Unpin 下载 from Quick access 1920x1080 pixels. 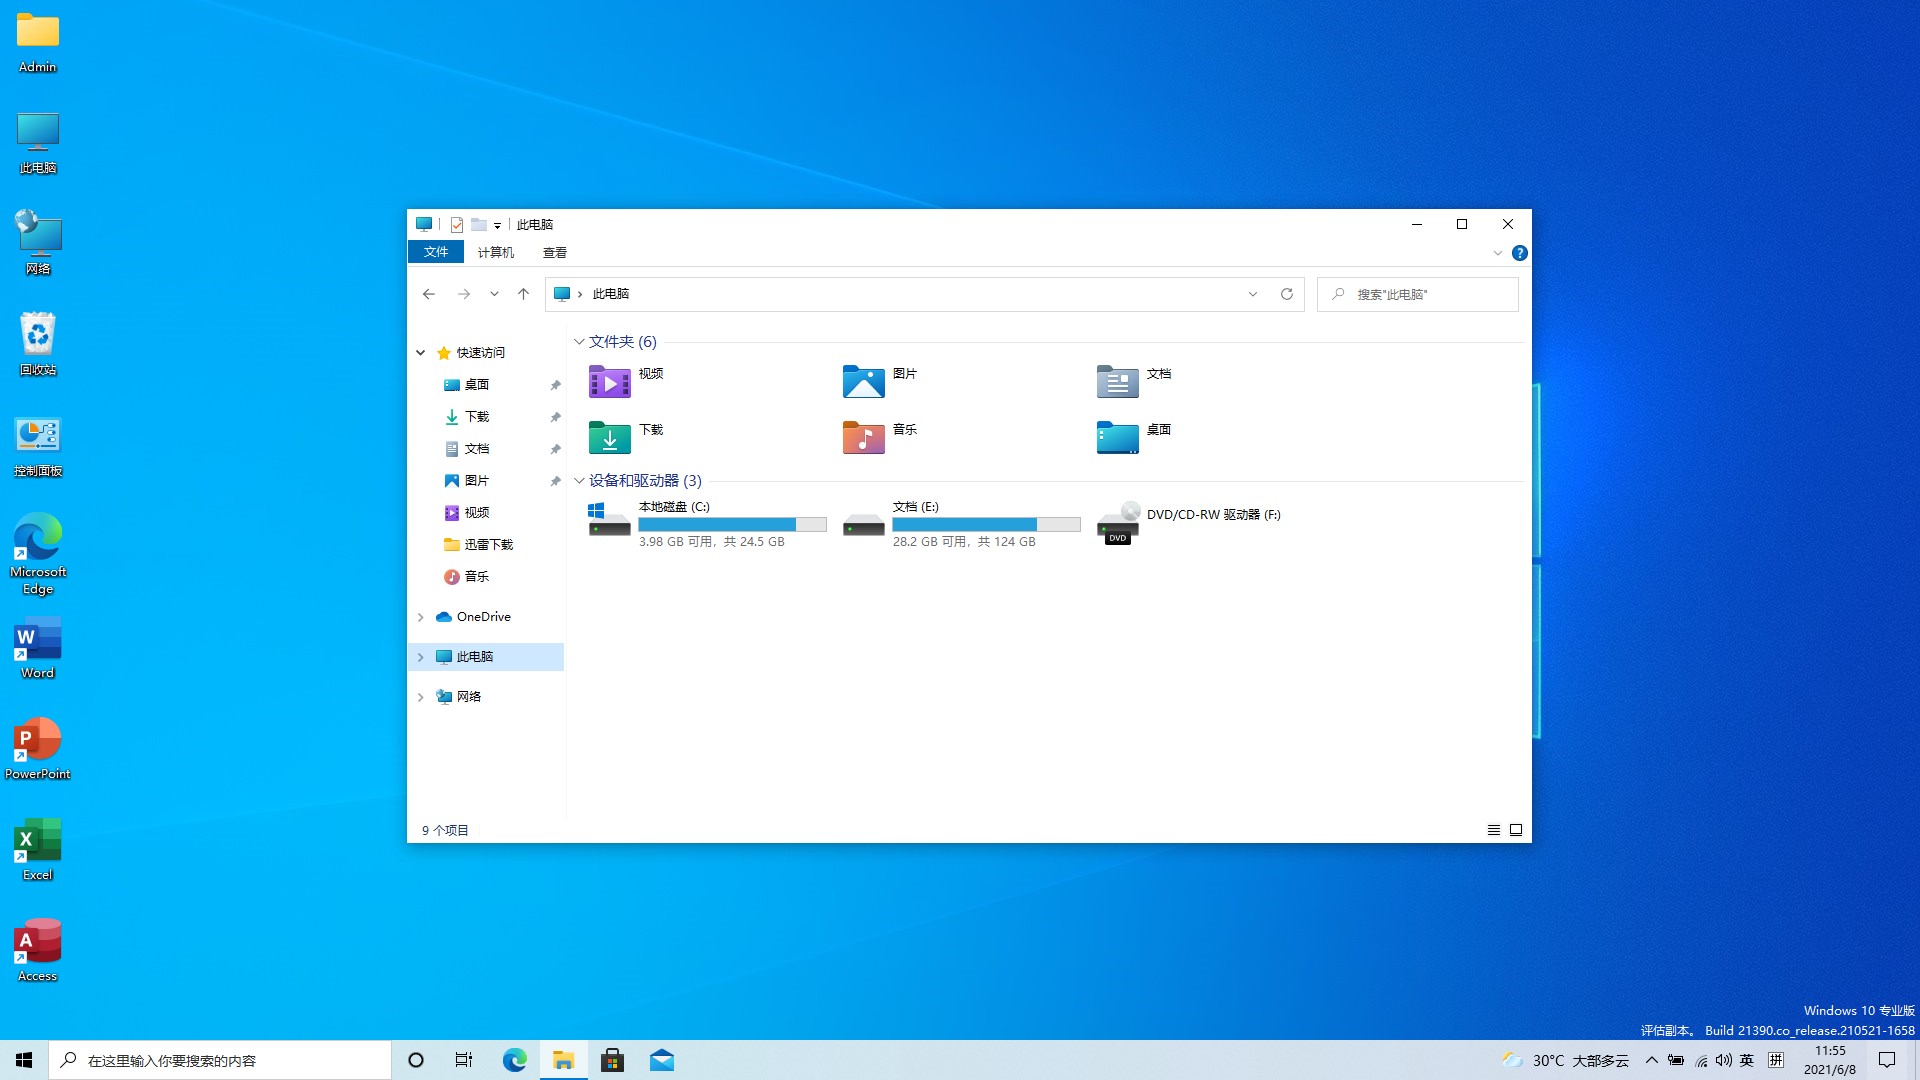(555, 416)
